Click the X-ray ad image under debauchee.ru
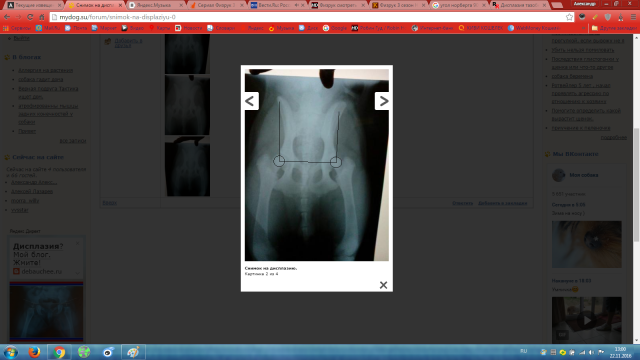The image size is (640, 360). pyautogui.click(x=47, y=311)
